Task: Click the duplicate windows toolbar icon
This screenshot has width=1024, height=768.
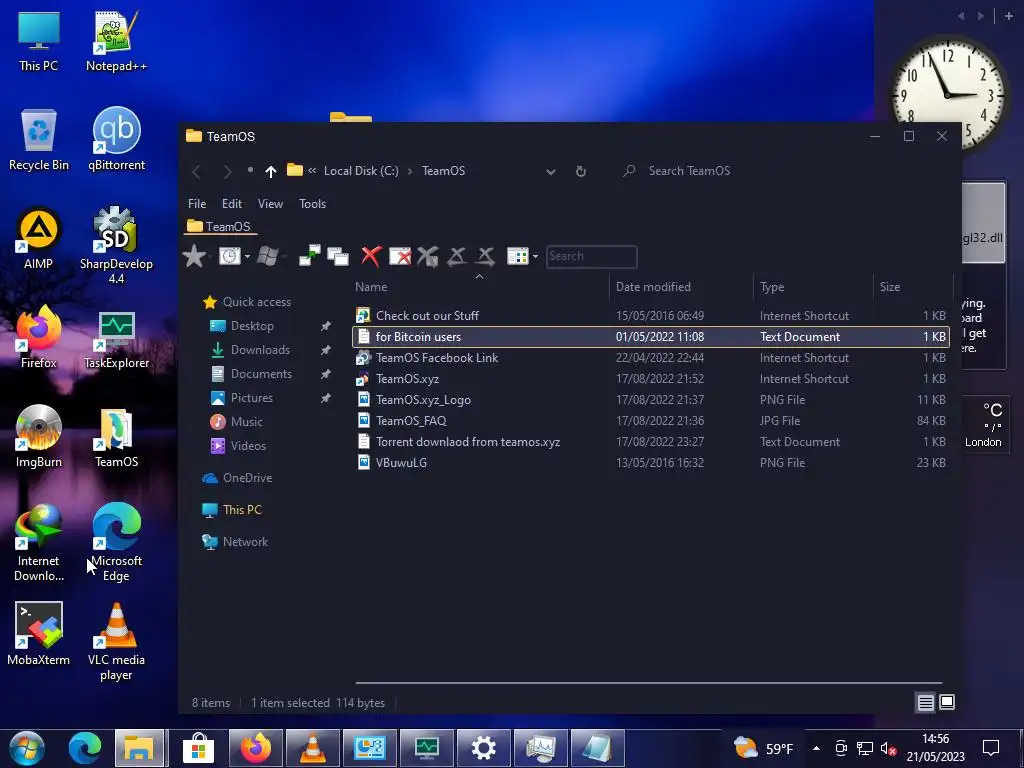Action: pyautogui.click(x=338, y=256)
